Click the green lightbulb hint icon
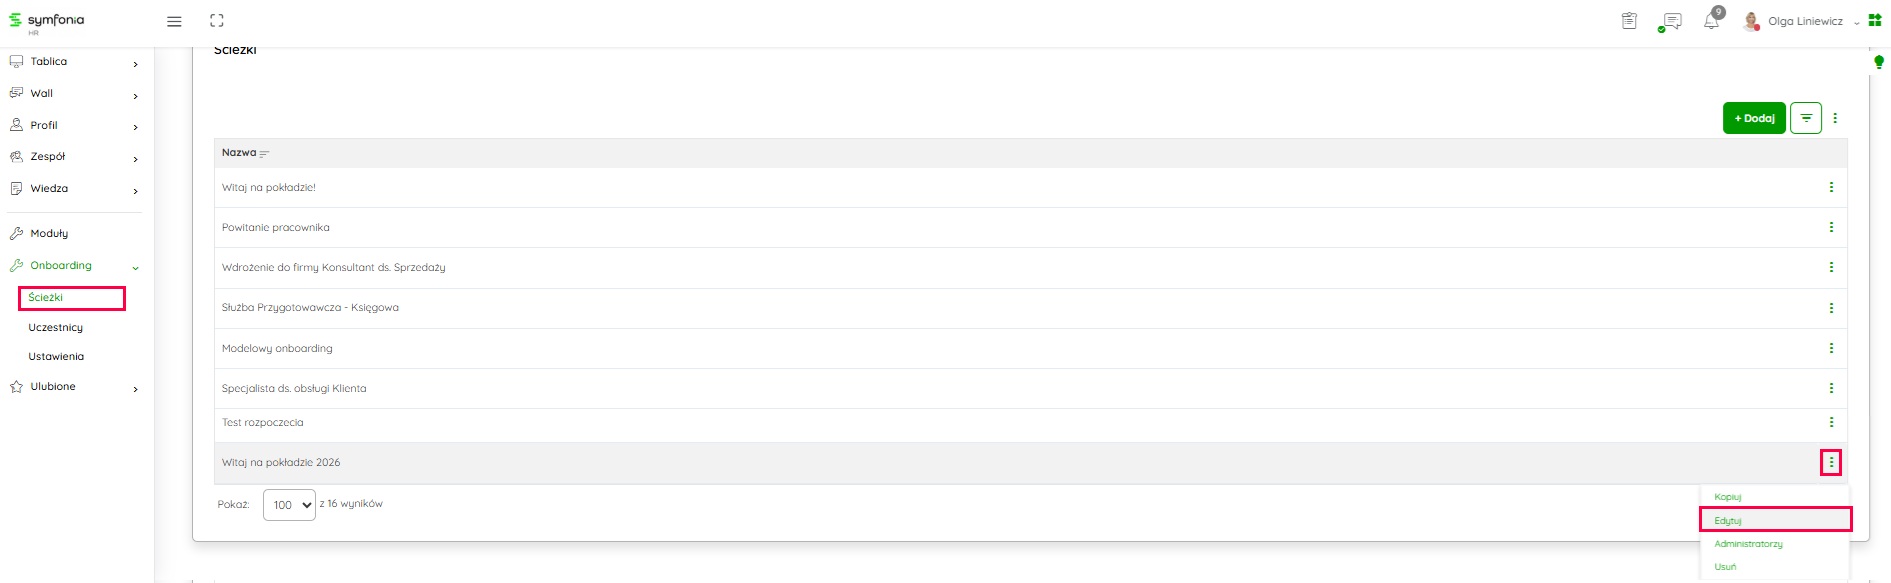The width and height of the screenshot is (1891, 583). (1878, 62)
